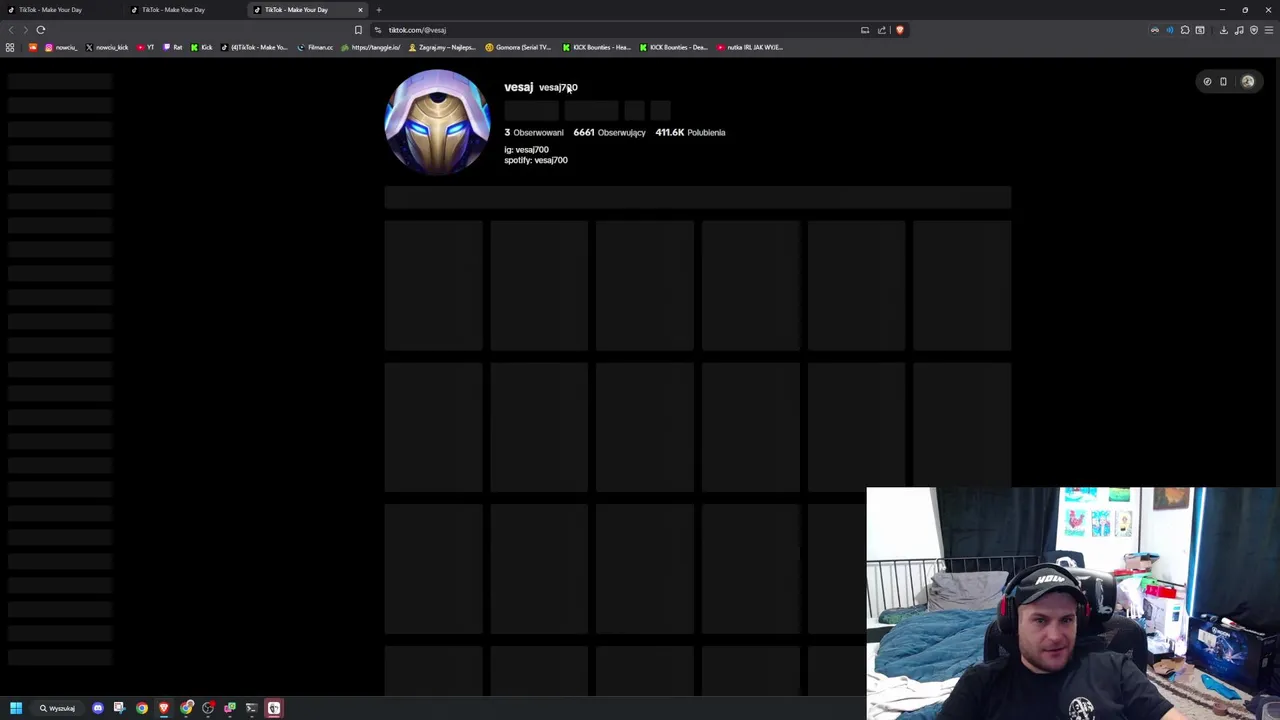The height and width of the screenshot is (720, 1280).
Task: Click the 411.6K Polubienia likes count
Action: 690,132
